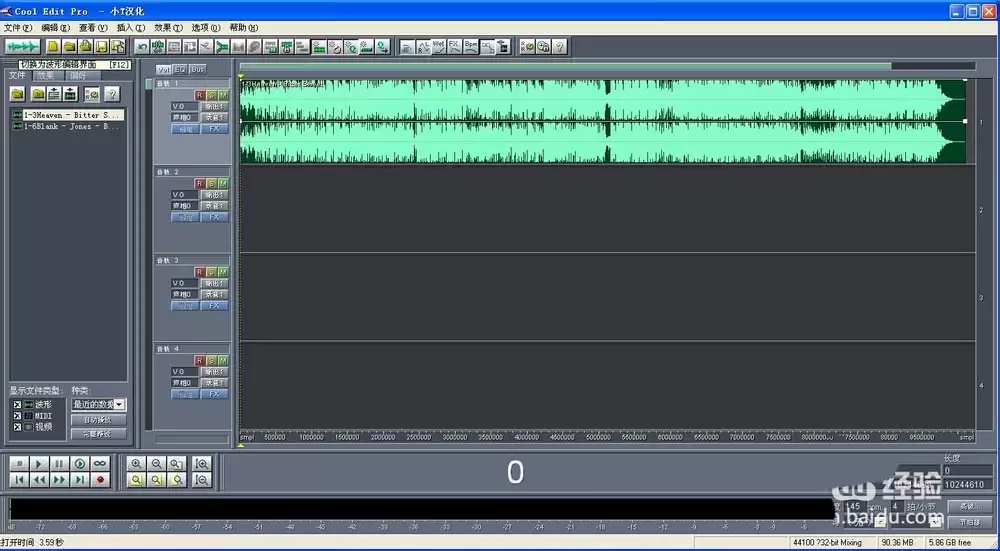Start playback with the Play button
Viewport: 1000px width, 551px height.
pyautogui.click(x=39, y=464)
